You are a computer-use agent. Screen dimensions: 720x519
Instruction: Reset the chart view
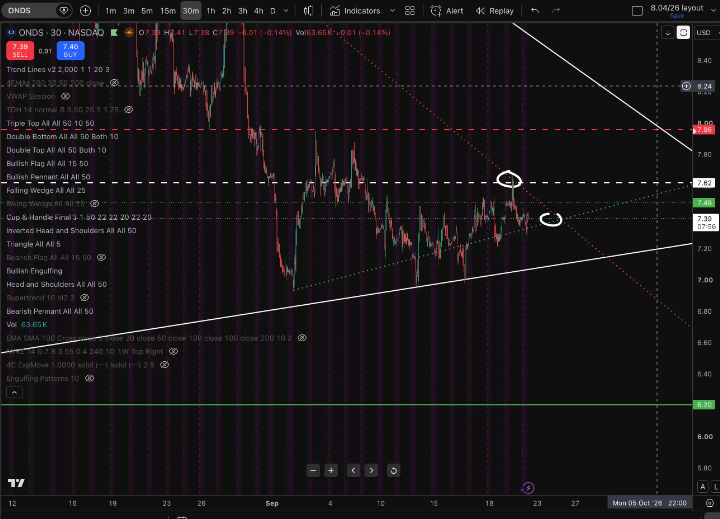tap(394, 470)
